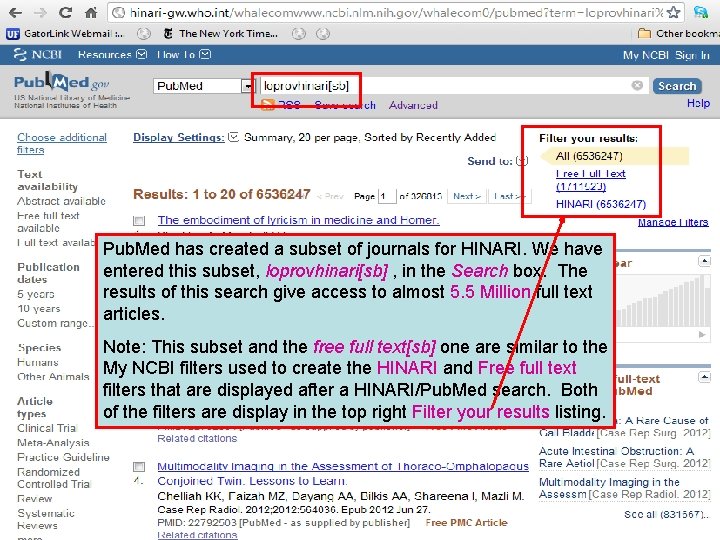Open the Send to dropdown
Image resolution: width=720 pixels, height=540 pixels.
(497, 161)
